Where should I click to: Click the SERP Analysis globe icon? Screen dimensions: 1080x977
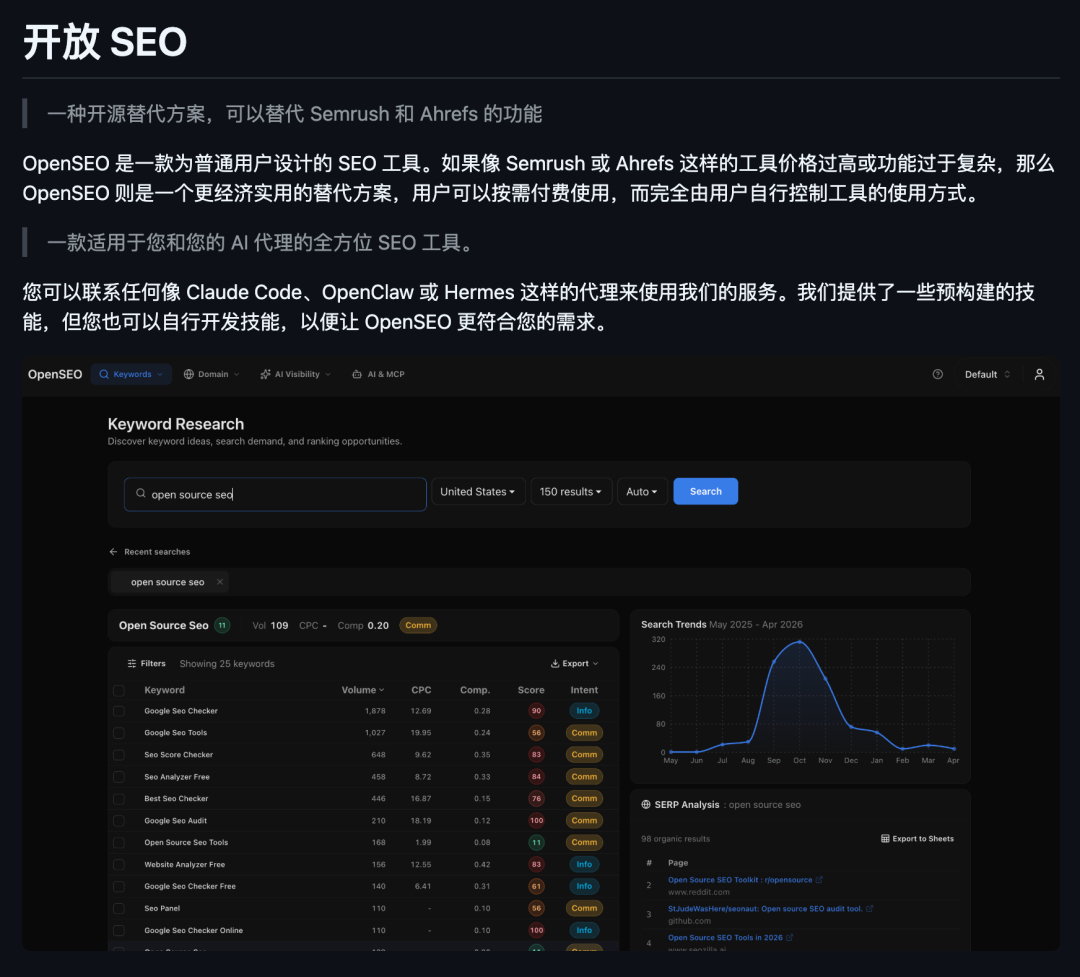pyautogui.click(x=646, y=805)
